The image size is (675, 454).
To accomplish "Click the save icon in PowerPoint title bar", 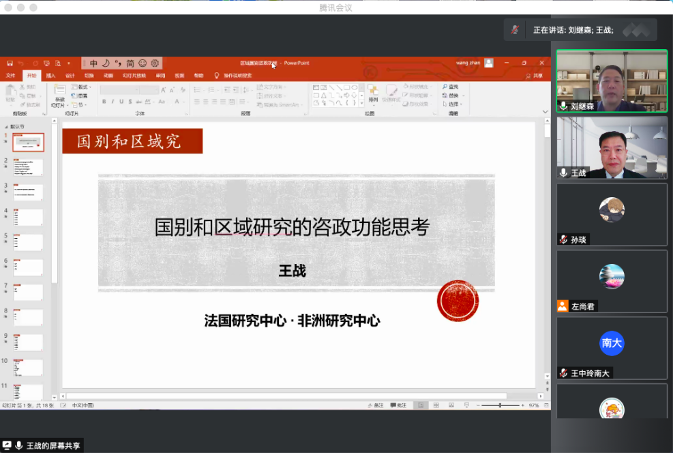I will (x=8, y=63).
